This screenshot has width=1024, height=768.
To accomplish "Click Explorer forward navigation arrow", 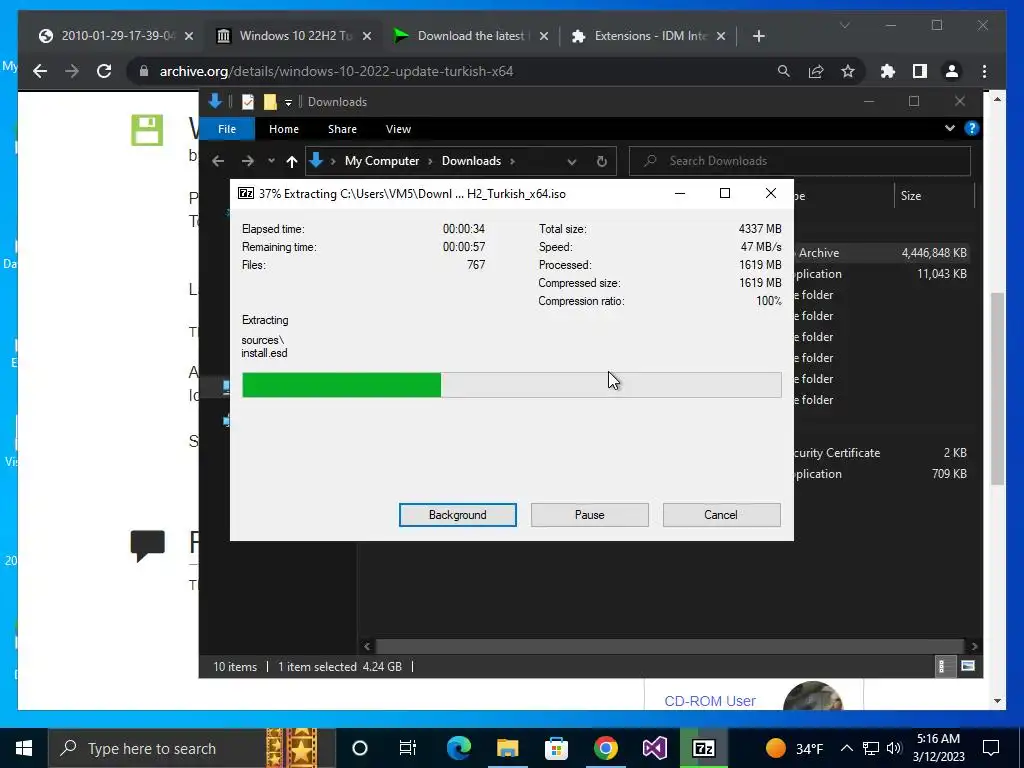I will (248, 161).
